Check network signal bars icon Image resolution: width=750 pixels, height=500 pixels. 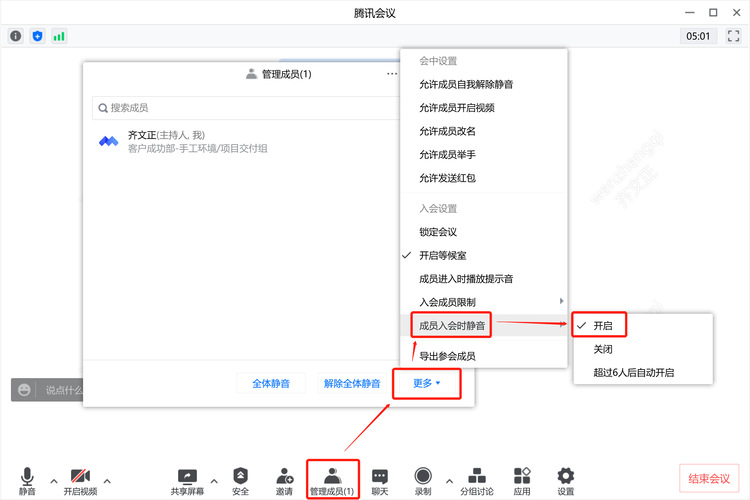[x=59, y=36]
